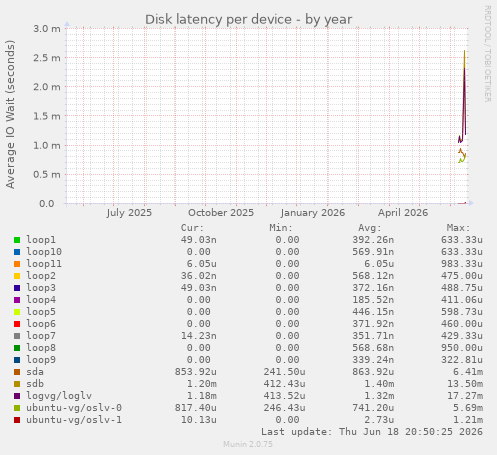Screen dimensions: 497x455
Task: Click the '3.0 m' y-axis label
Action: point(47,29)
